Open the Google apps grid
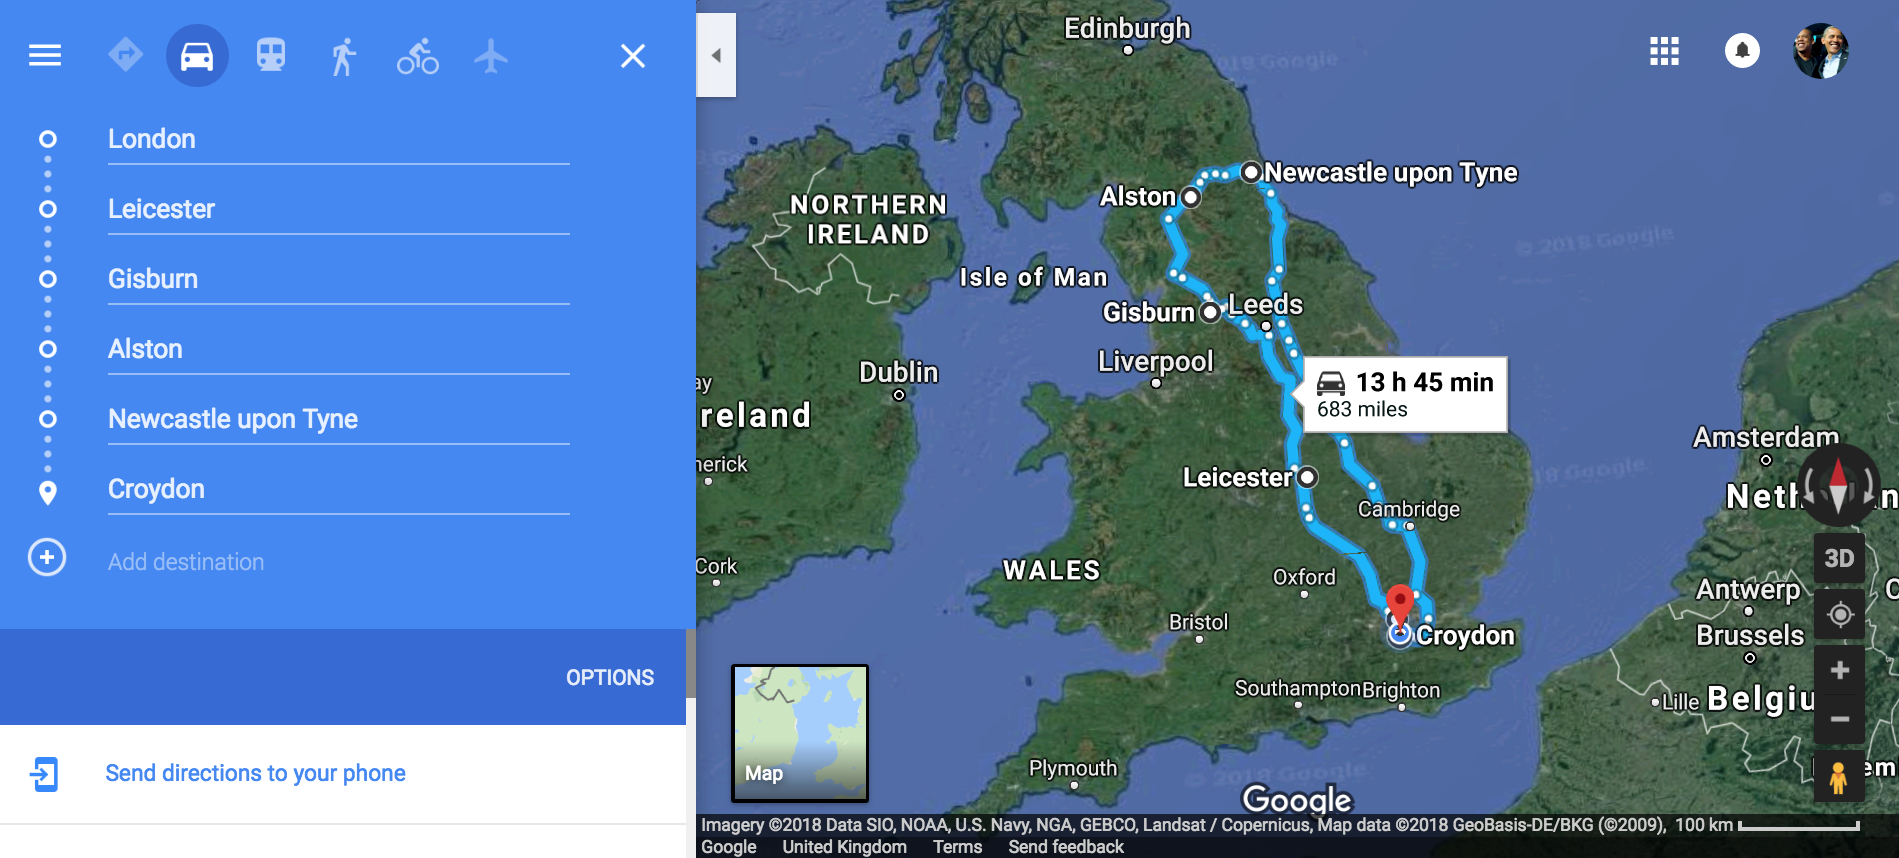 pos(1664,51)
